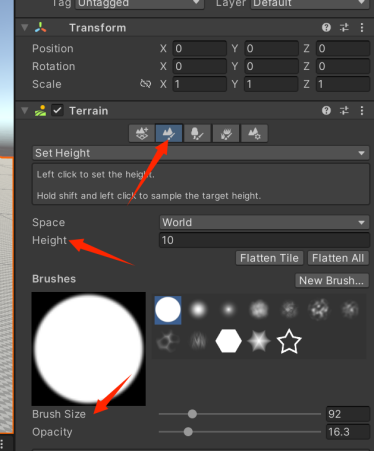This screenshot has height=452, width=374.
Task: Open Transform component presets
Action: 344,27
